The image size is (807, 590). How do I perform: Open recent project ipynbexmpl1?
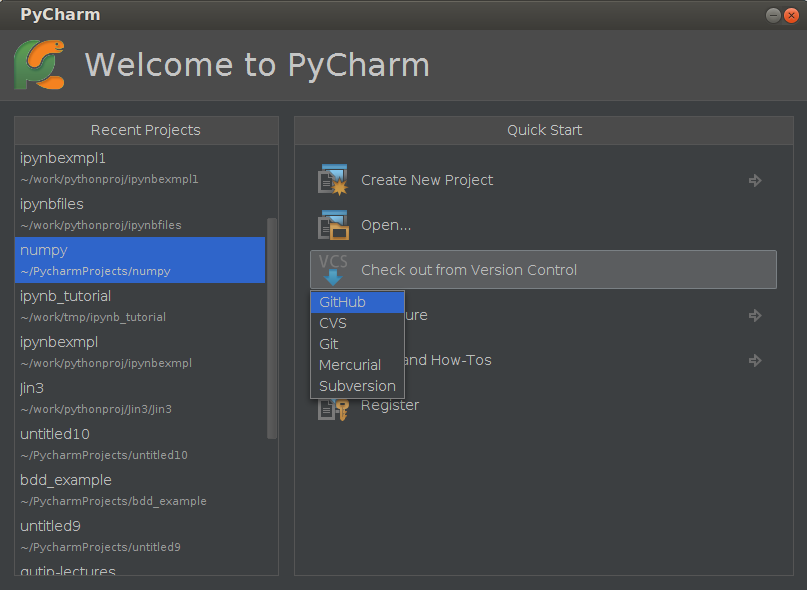[x=140, y=168]
